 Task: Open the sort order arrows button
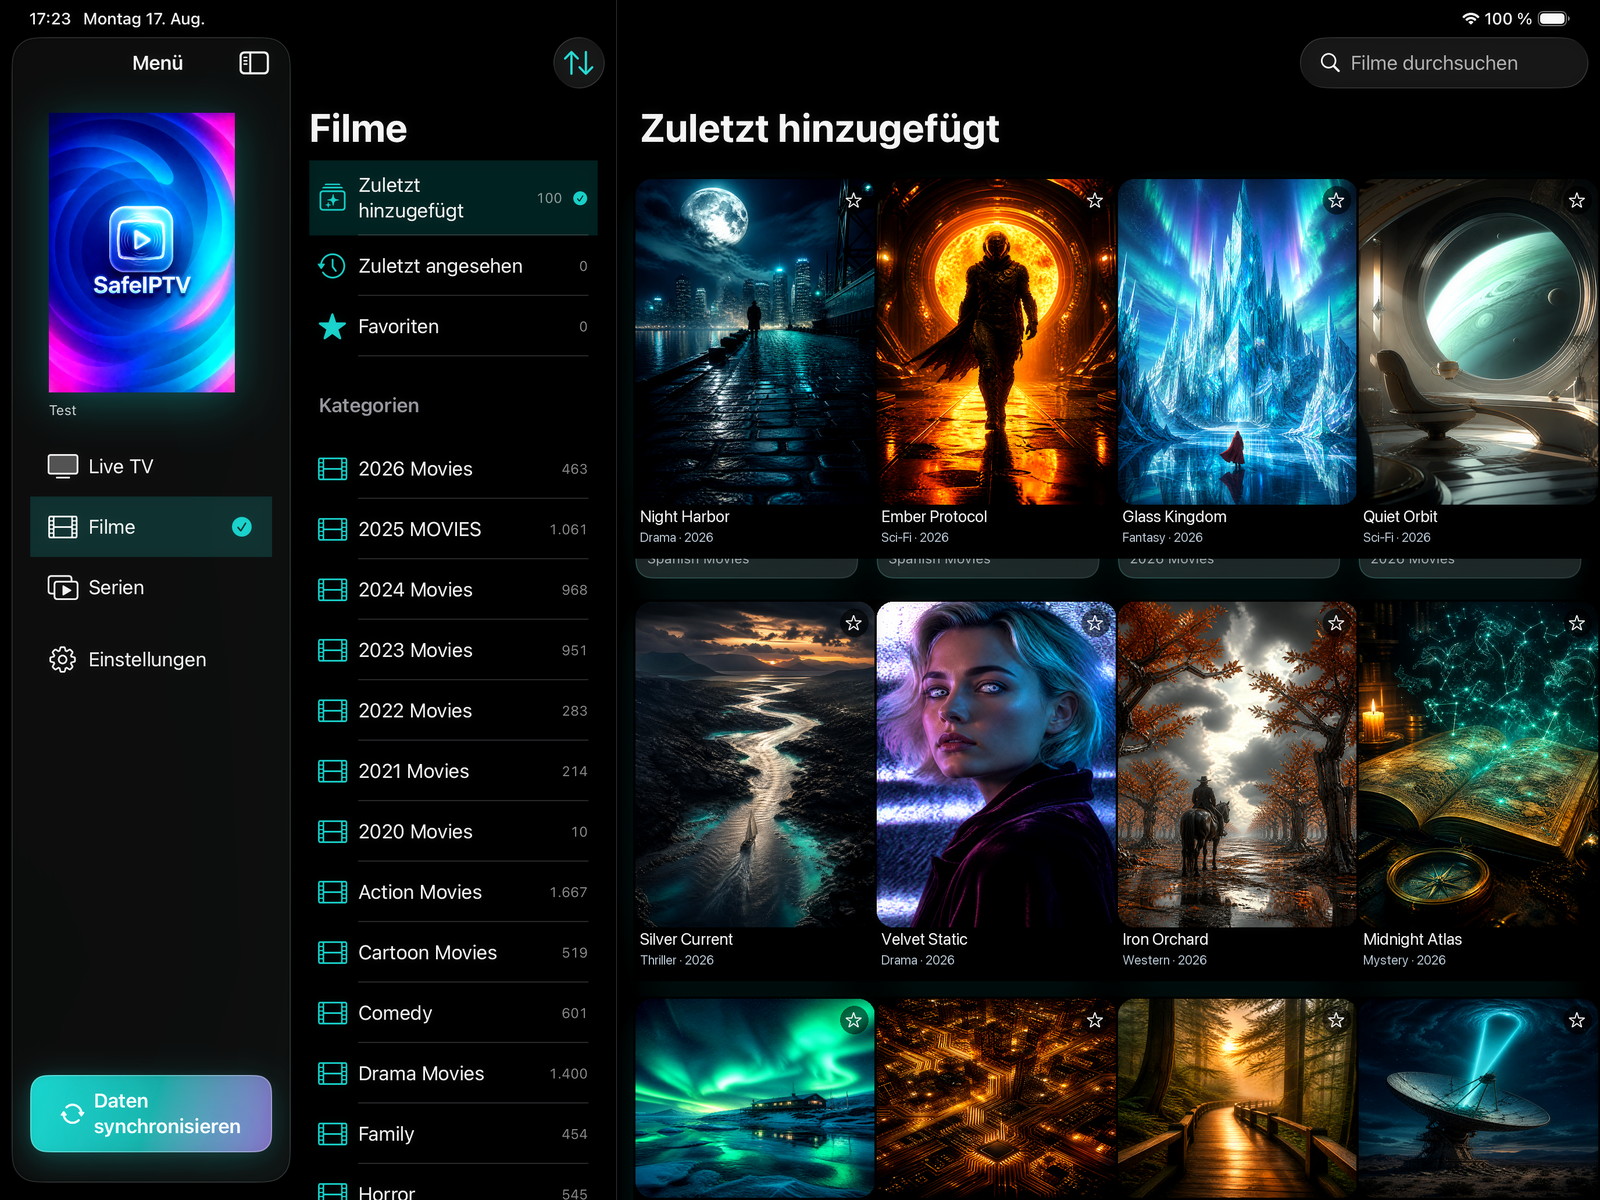(x=578, y=63)
